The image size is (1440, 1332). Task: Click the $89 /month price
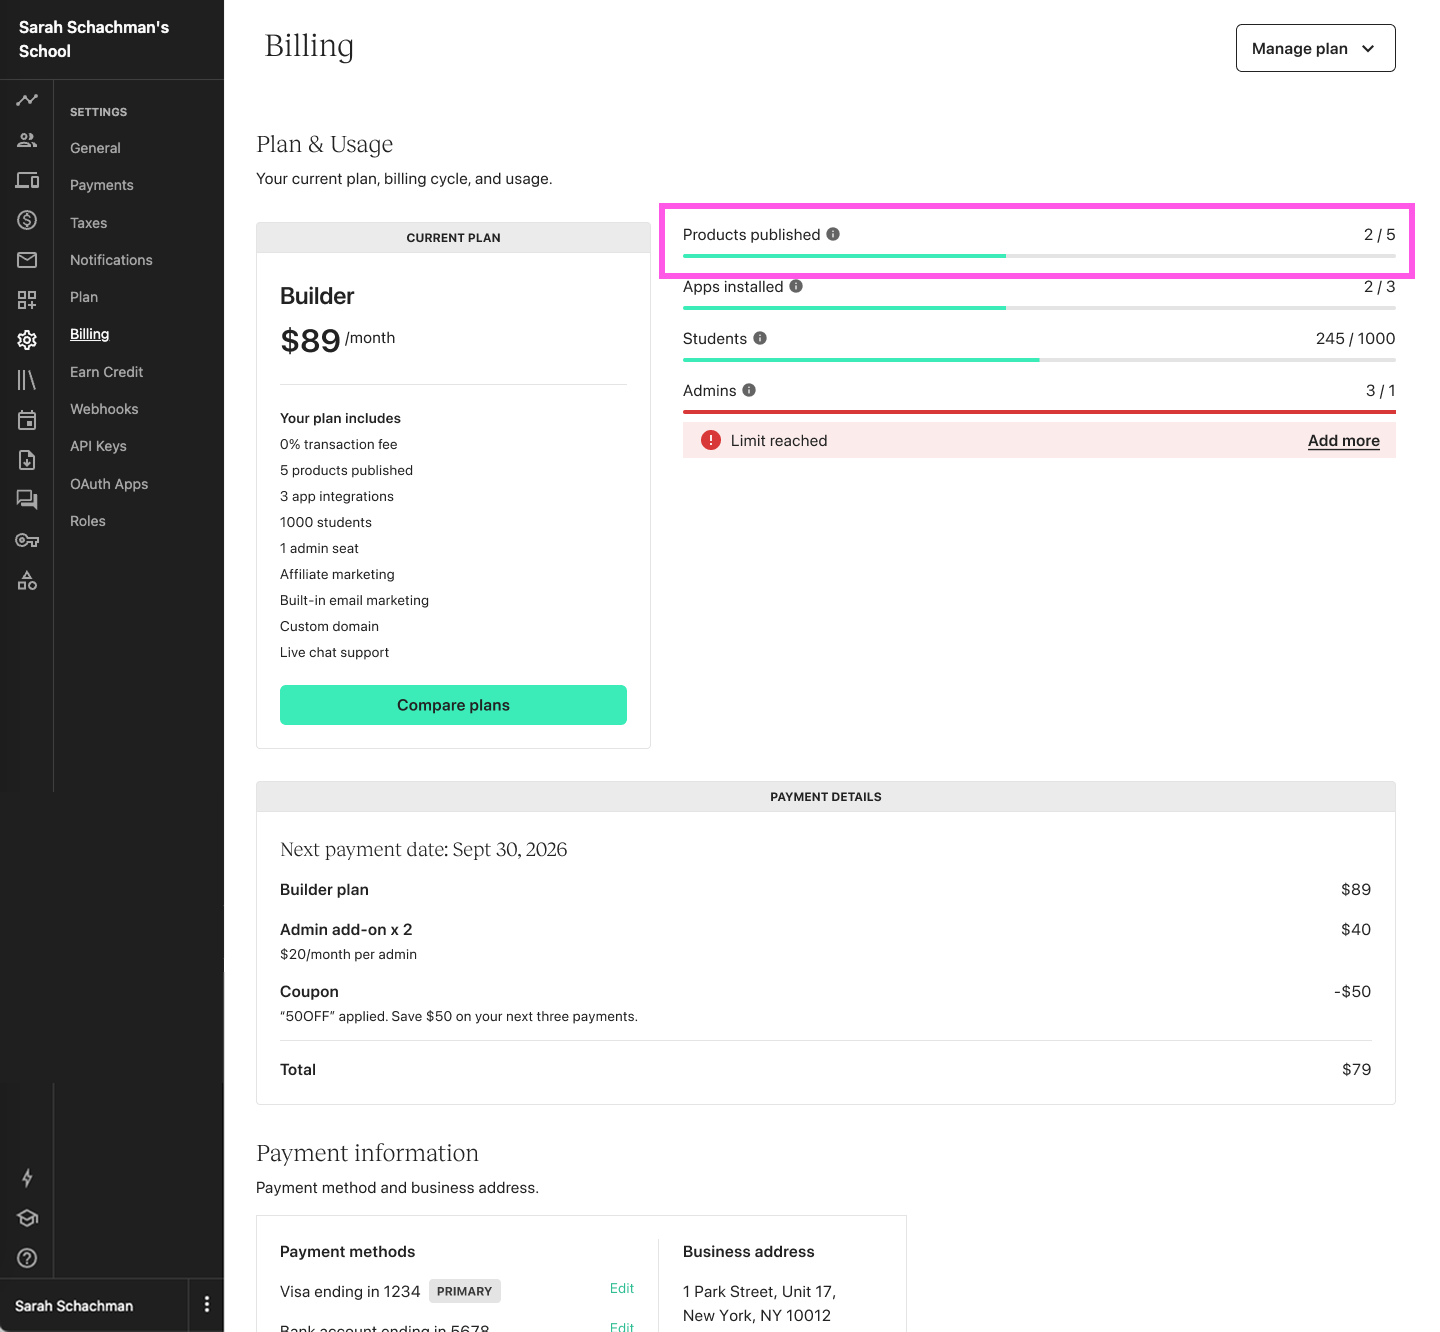(x=337, y=340)
